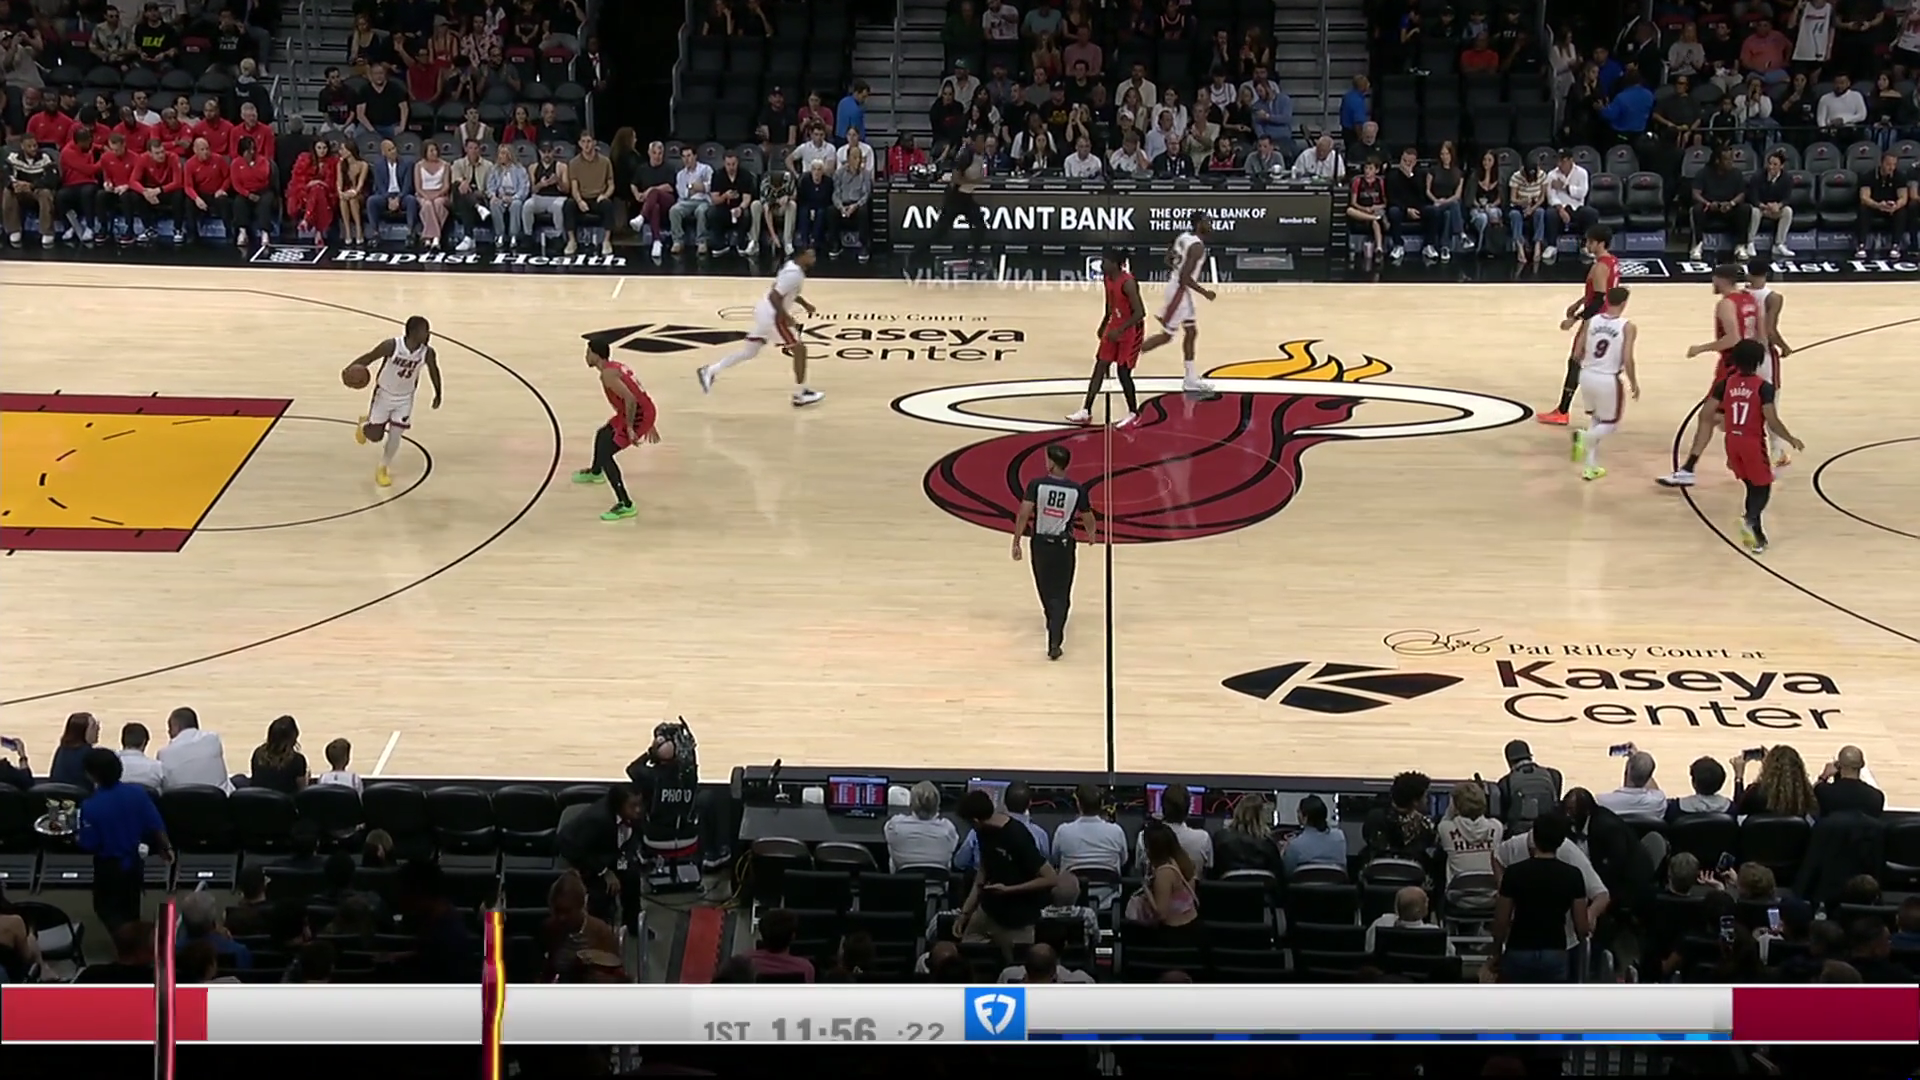Click the 11:56 game clock
This screenshot has width=1920, height=1080.
(x=823, y=1030)
